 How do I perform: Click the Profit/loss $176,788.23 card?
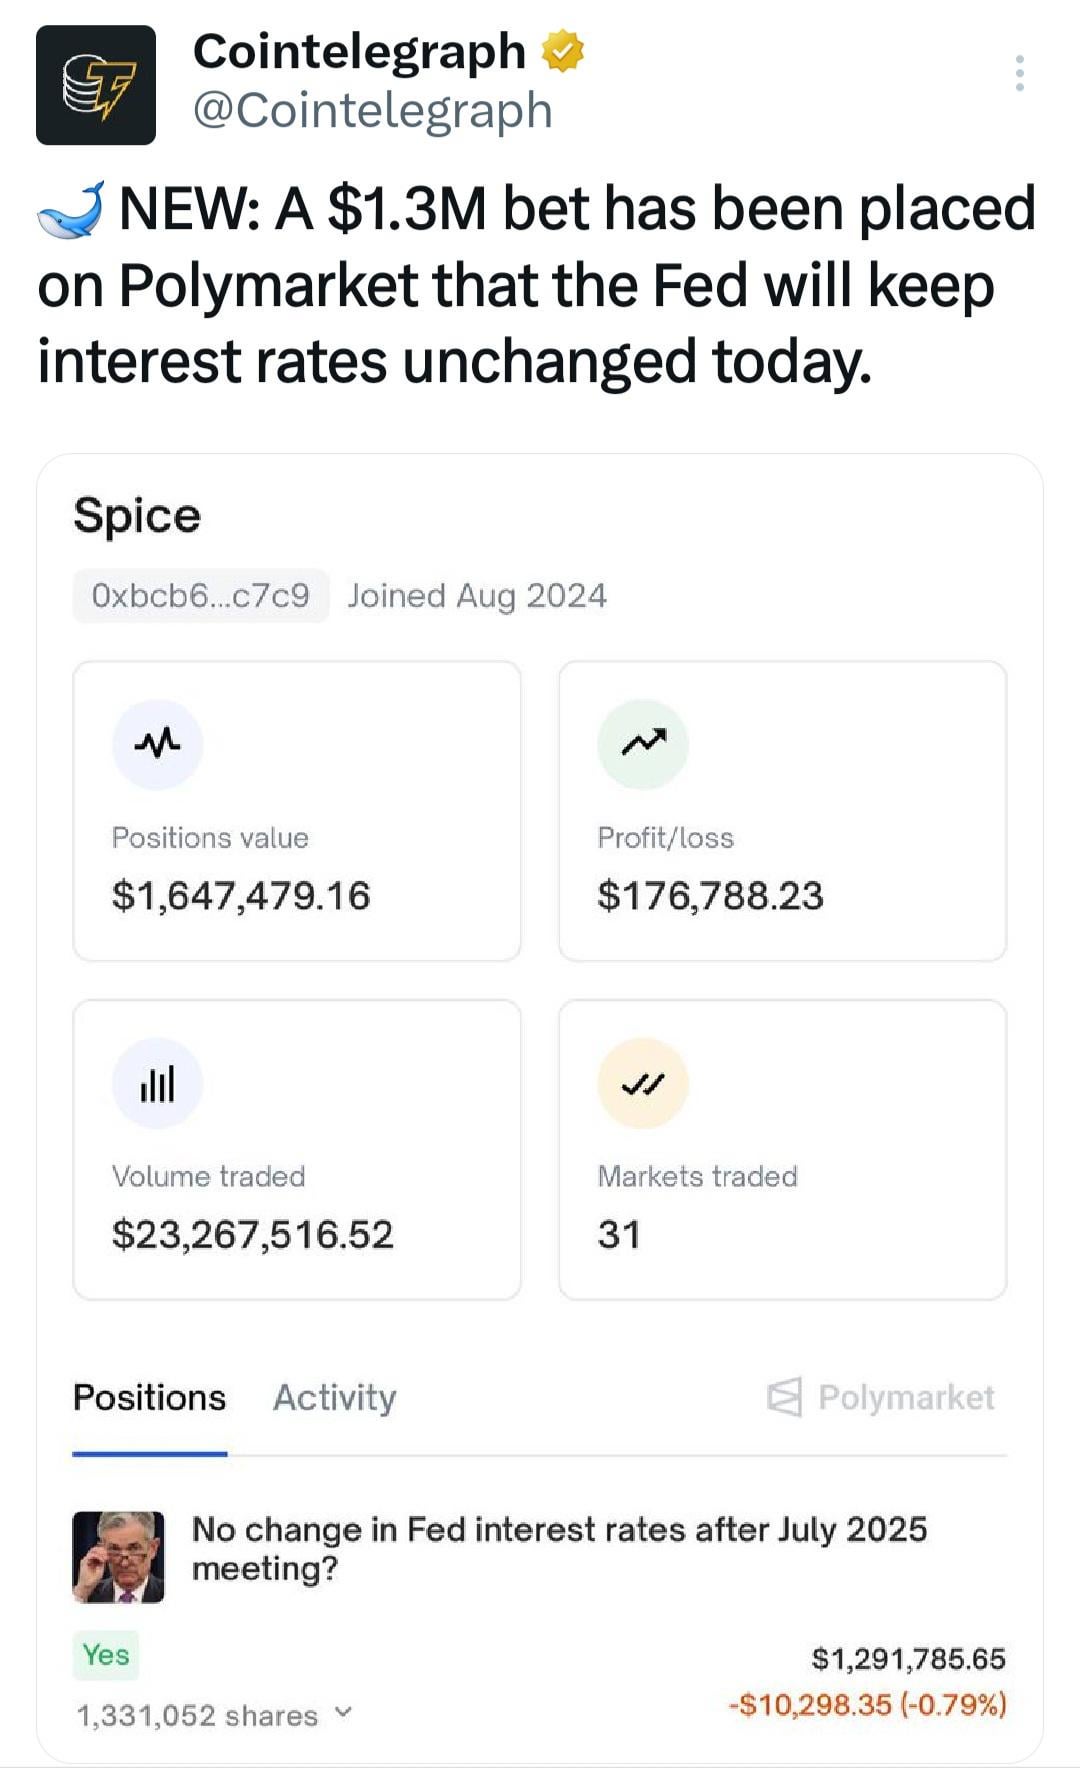782,811
